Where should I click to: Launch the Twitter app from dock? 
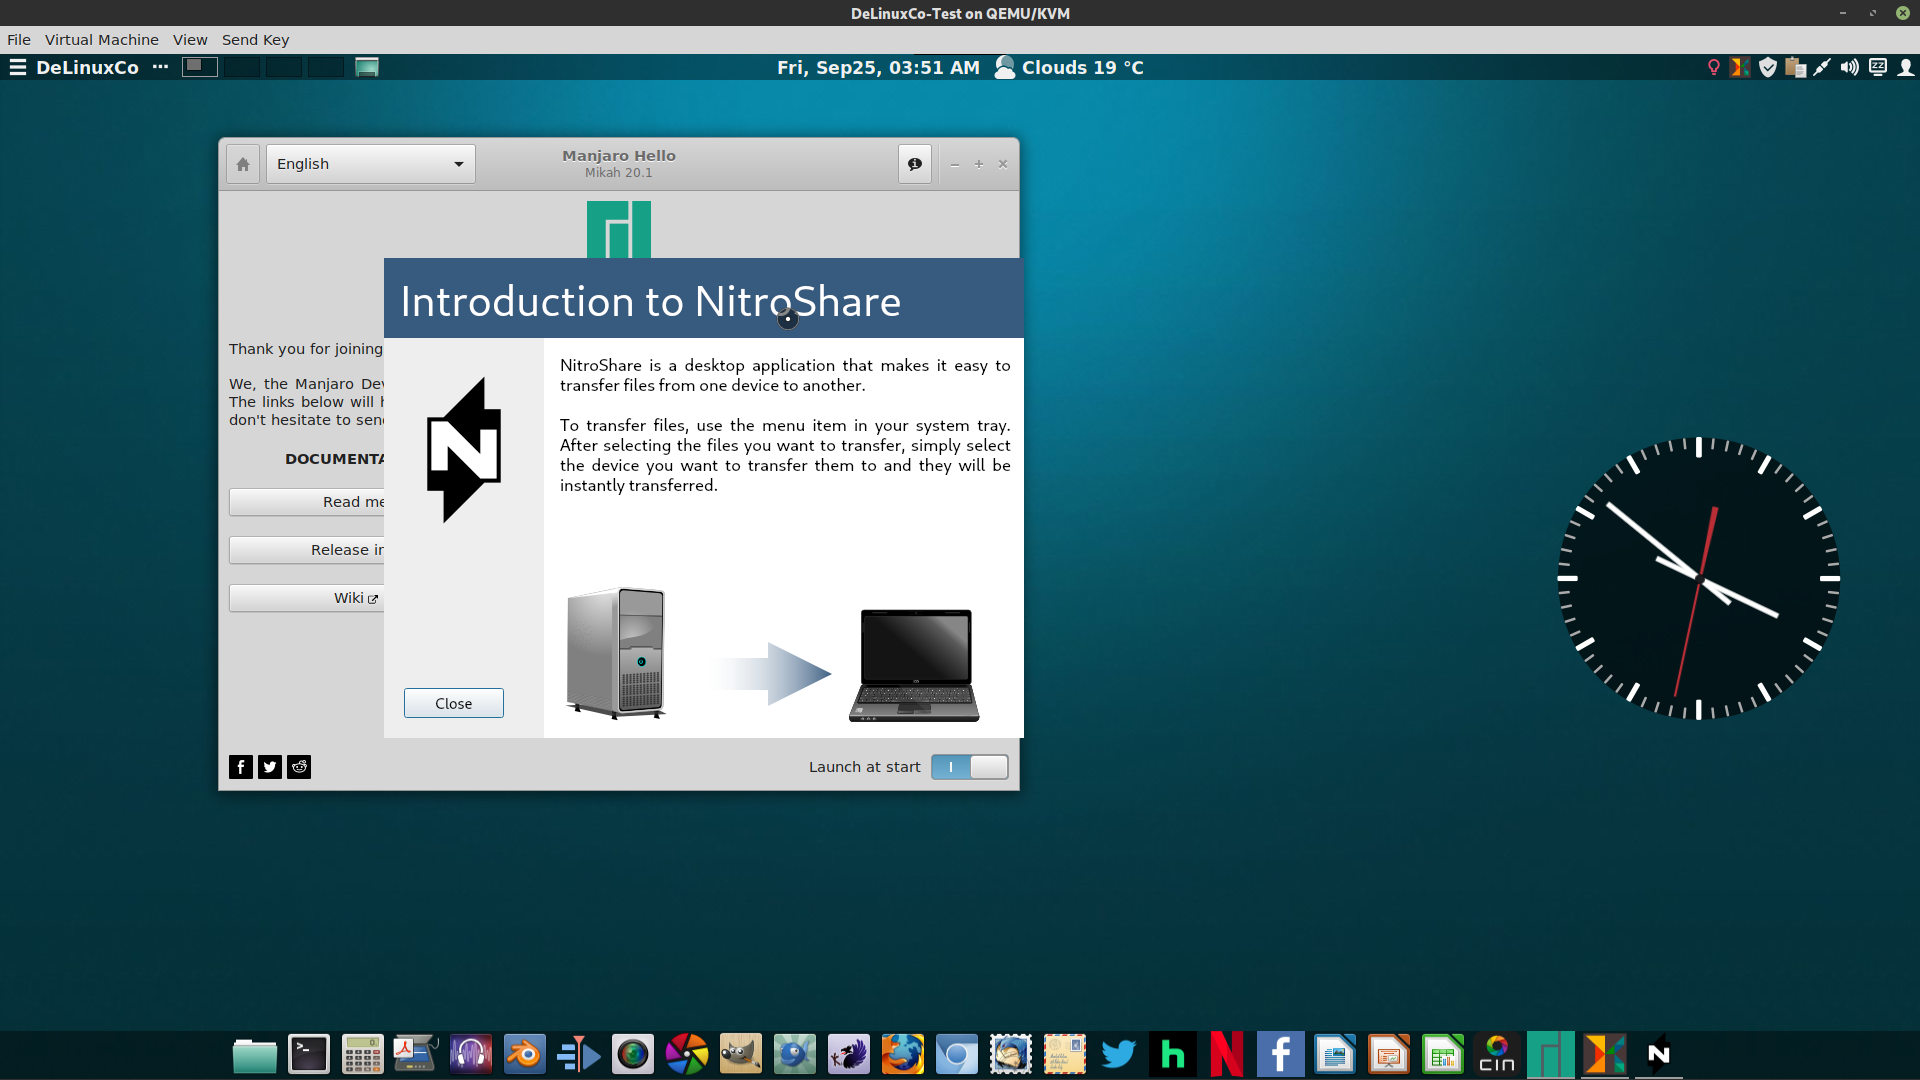(1119, 1054)
